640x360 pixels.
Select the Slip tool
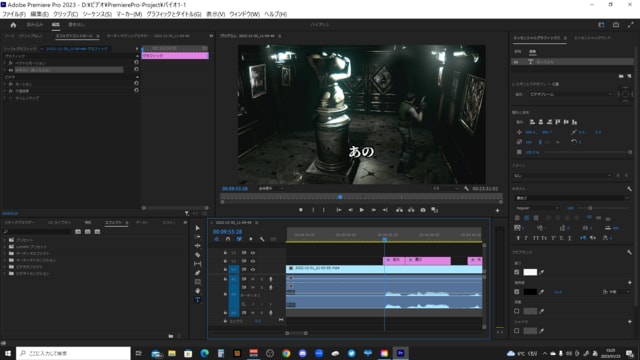pos(198,264)
